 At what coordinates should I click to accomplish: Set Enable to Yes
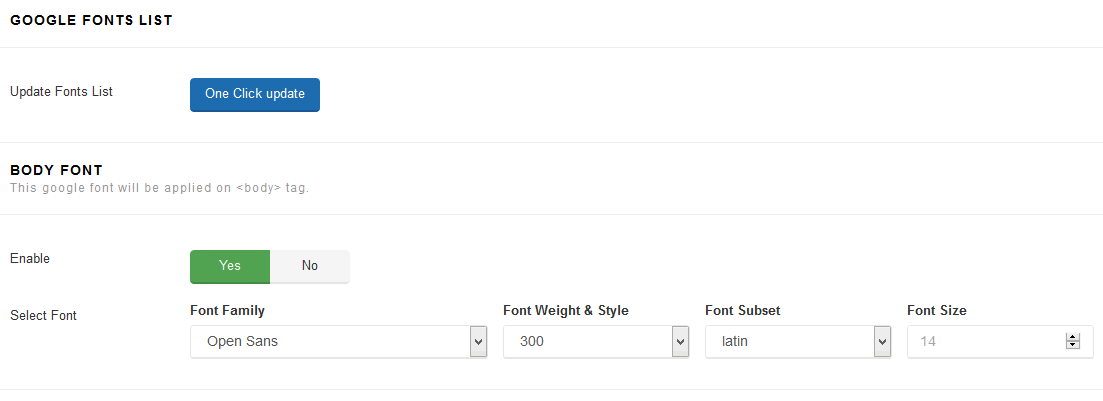tap(230, 266)
